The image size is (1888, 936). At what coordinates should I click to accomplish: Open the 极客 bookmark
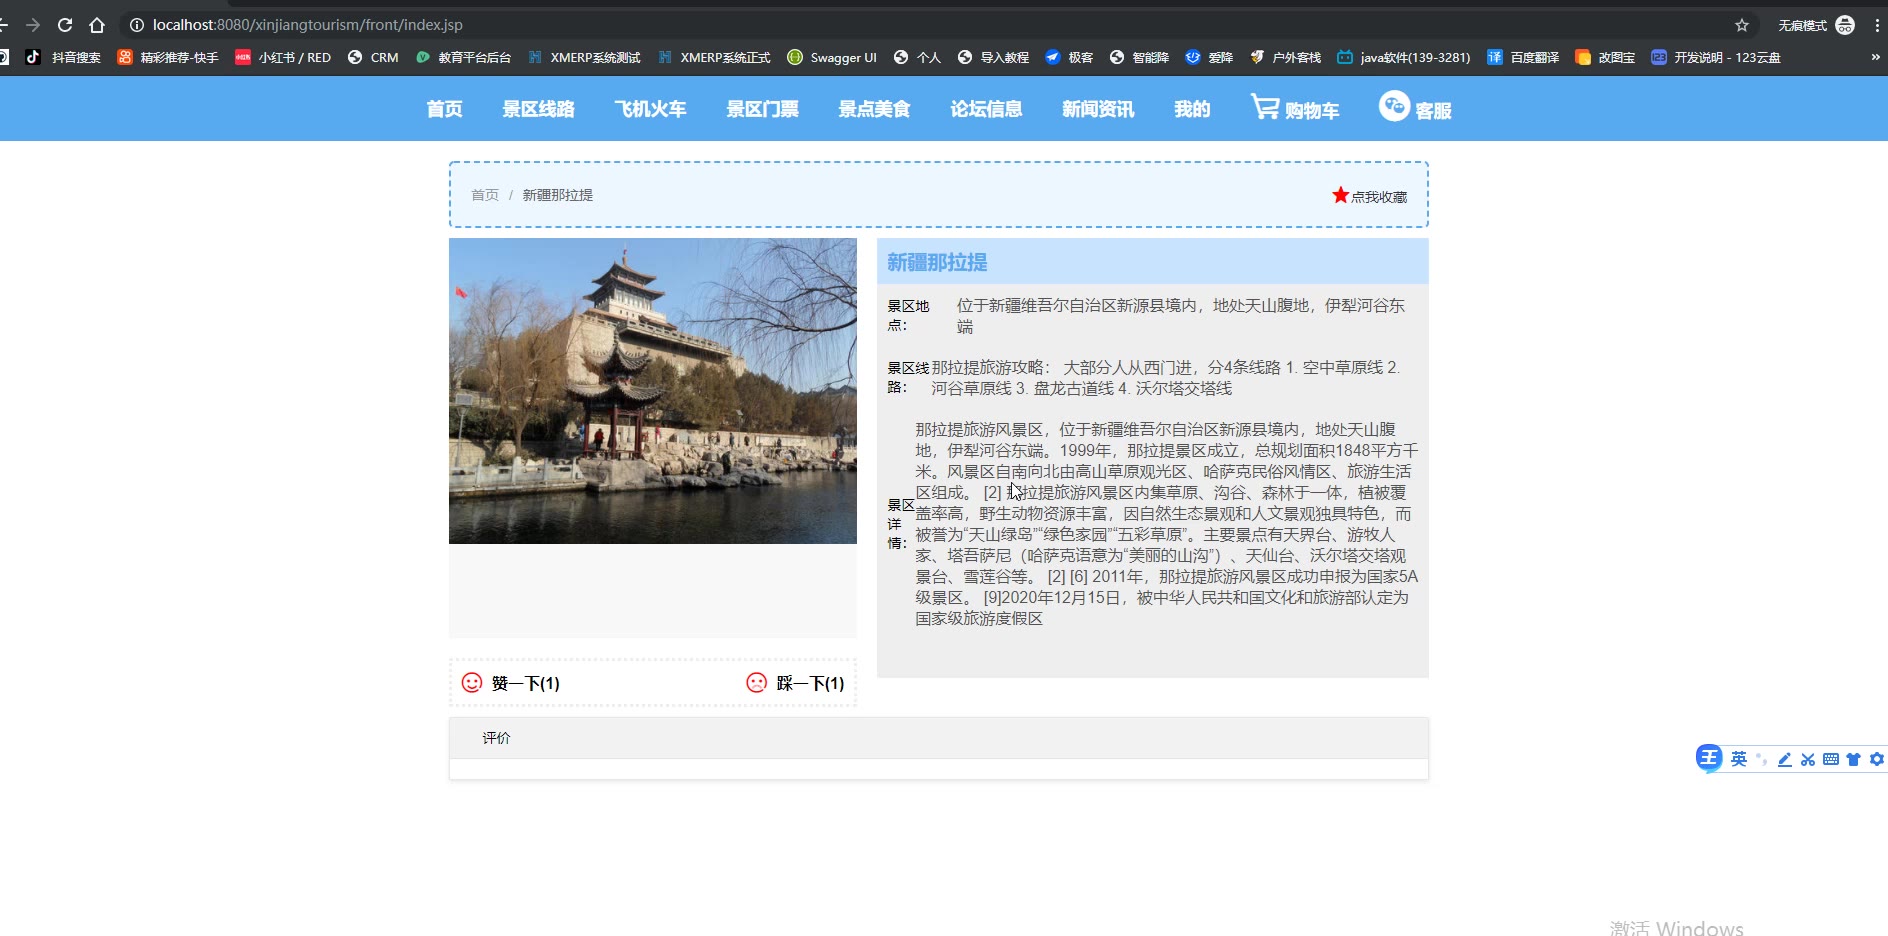[x=1069, y=57]
